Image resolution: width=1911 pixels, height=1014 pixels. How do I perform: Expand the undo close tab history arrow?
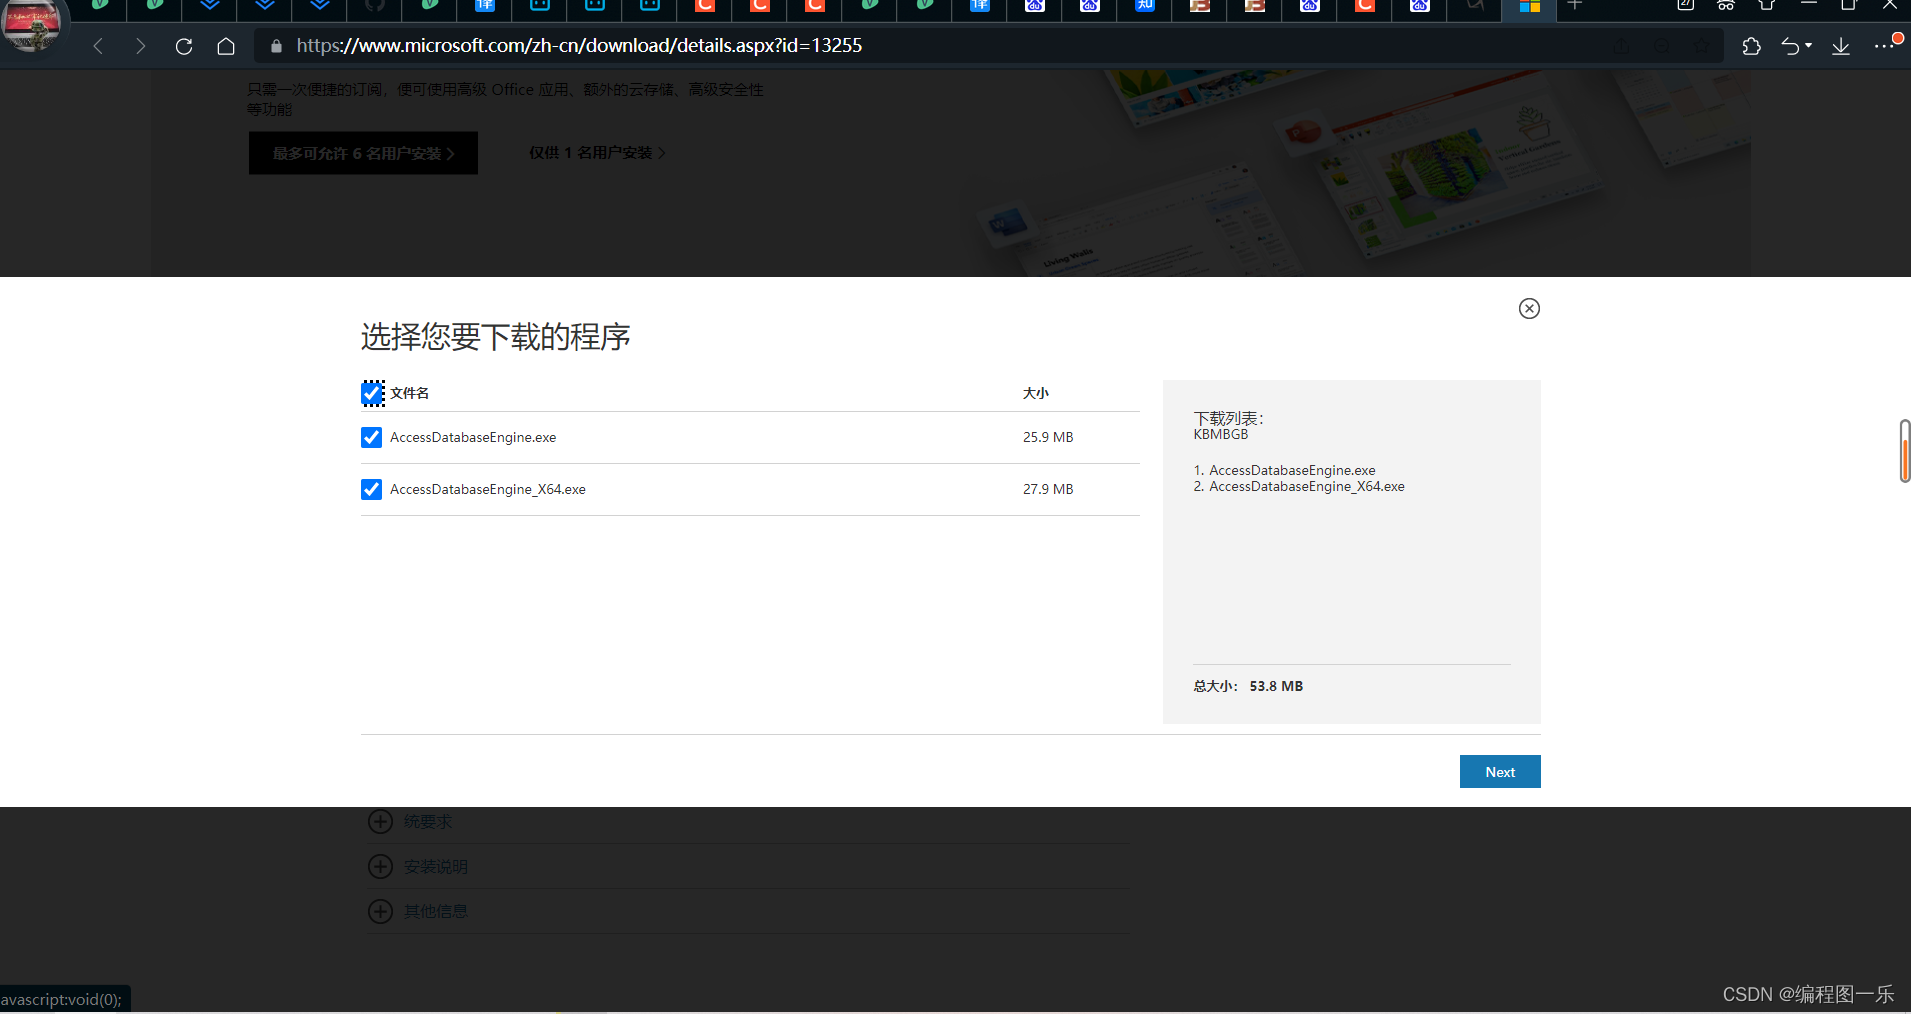point(1808,46)
